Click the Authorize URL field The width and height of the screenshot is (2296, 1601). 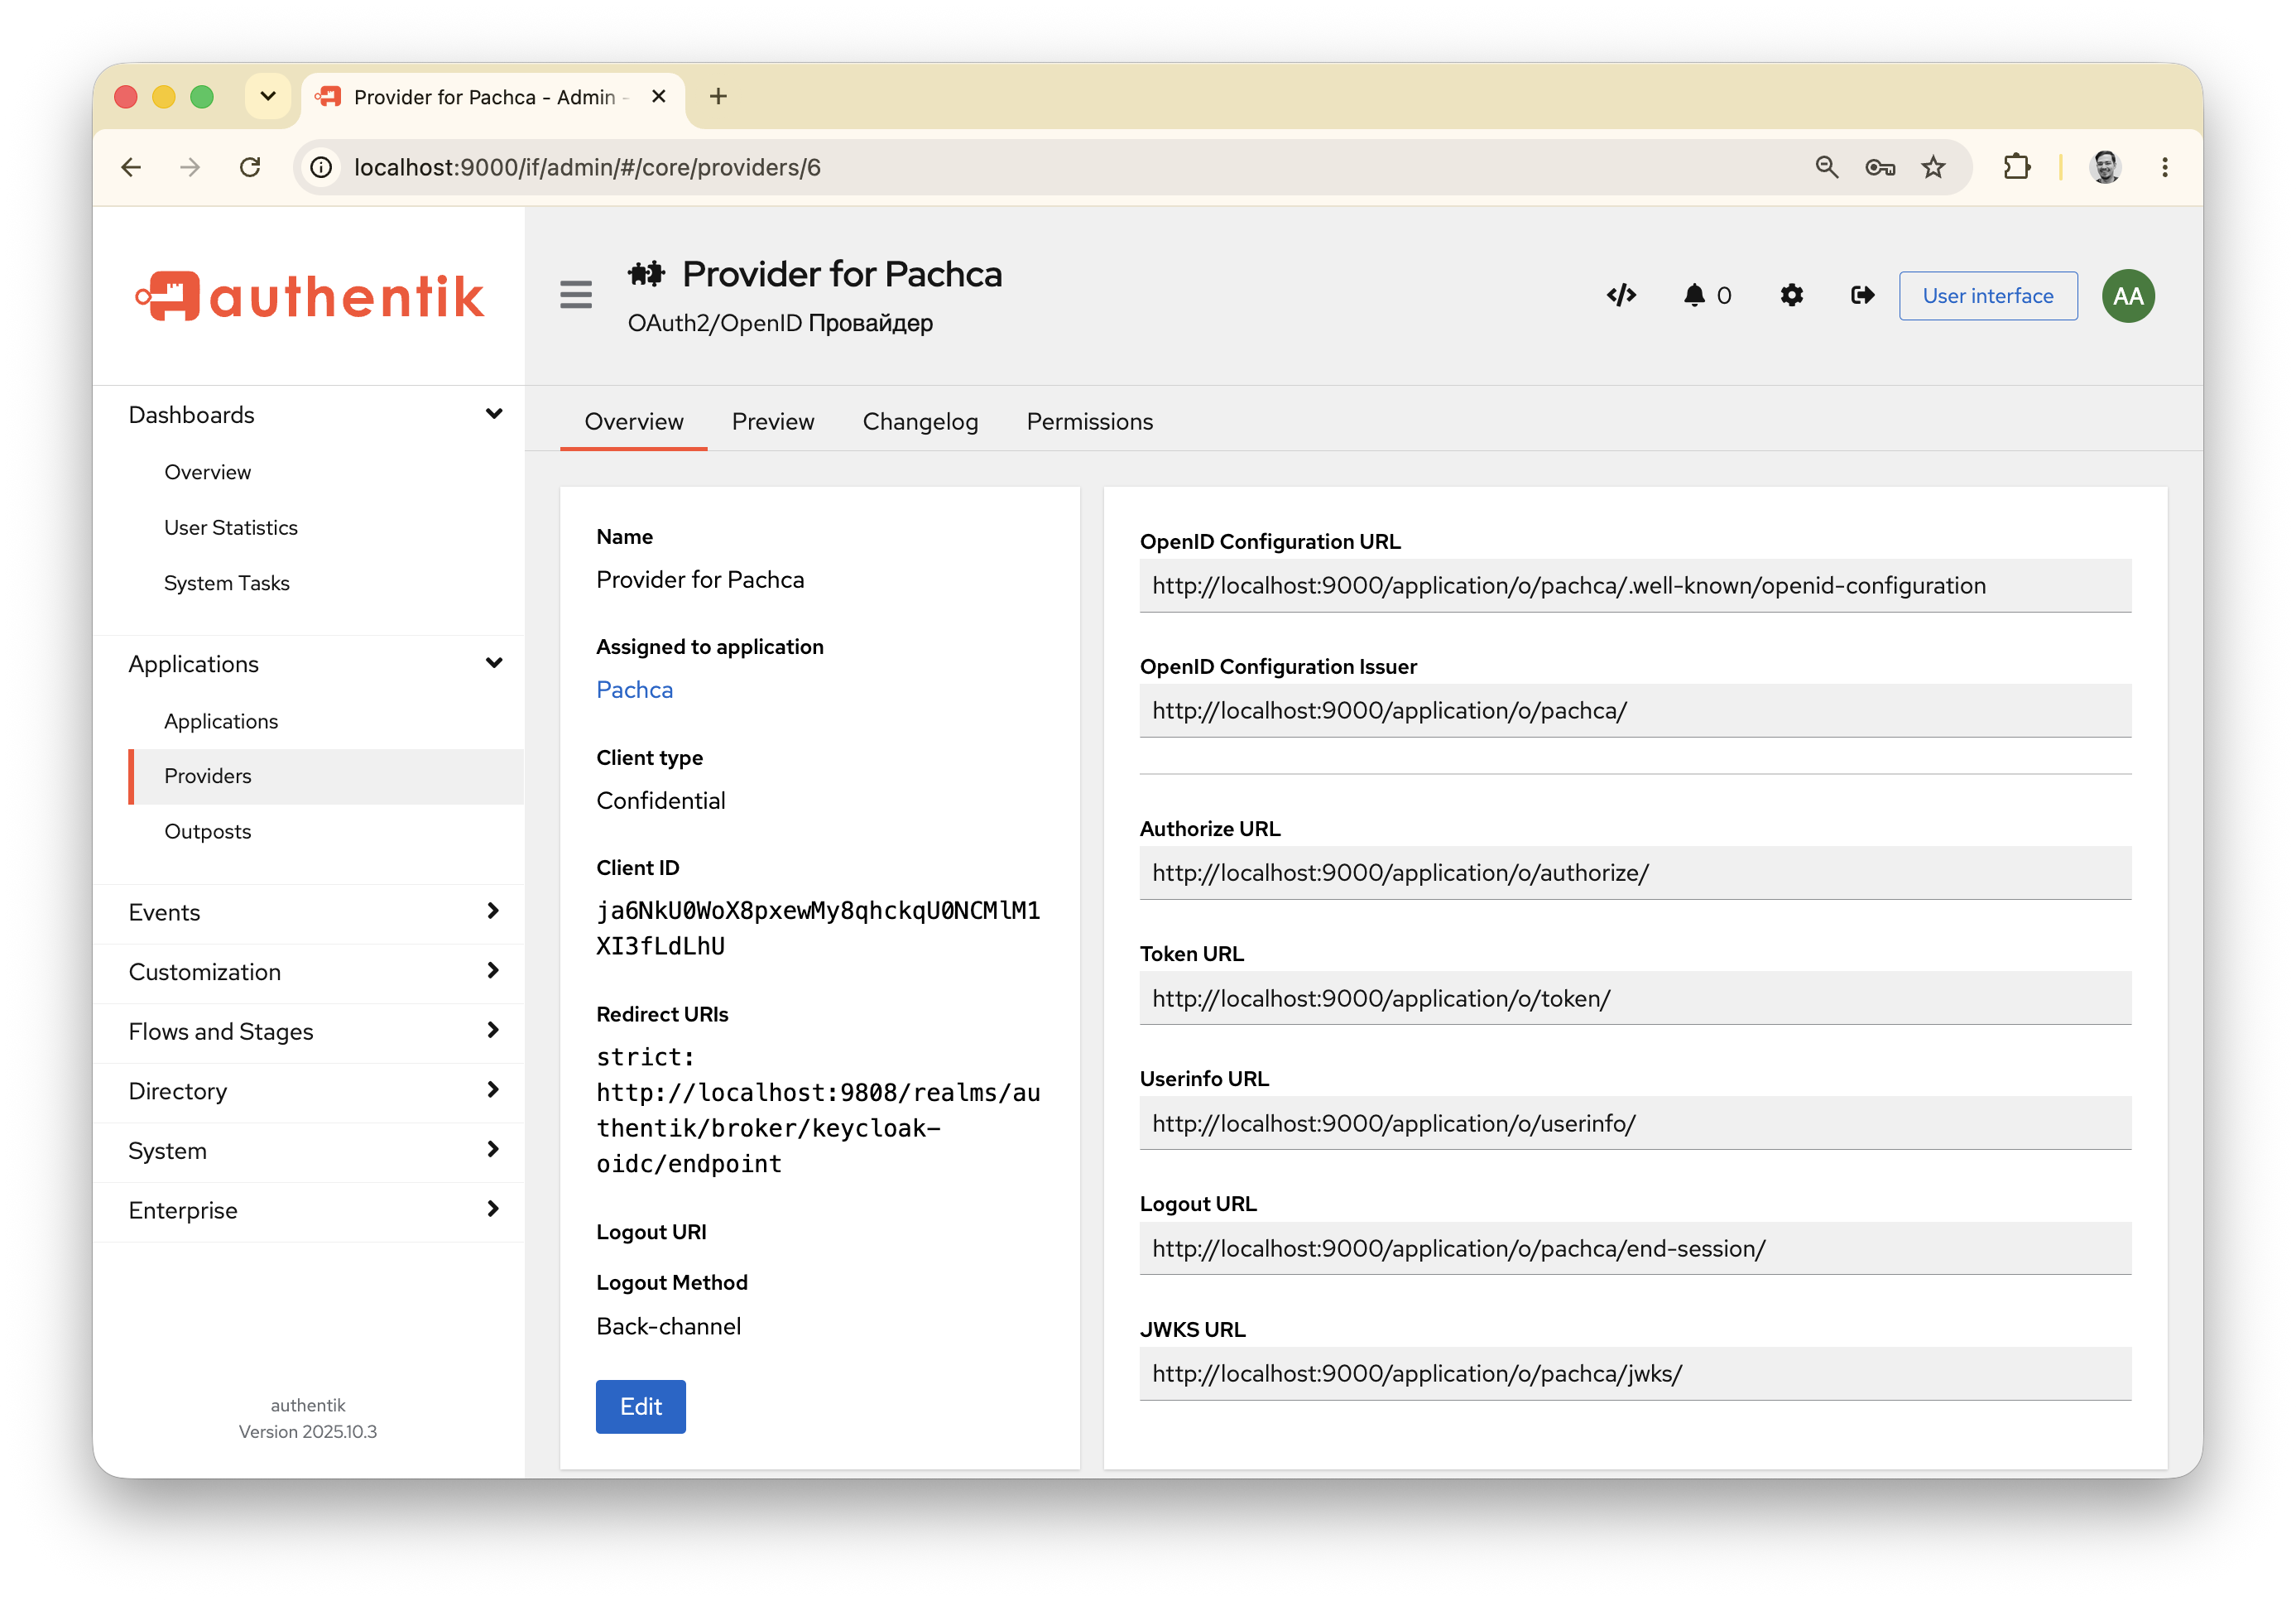pyautogui.click(x=1635, y=872)
